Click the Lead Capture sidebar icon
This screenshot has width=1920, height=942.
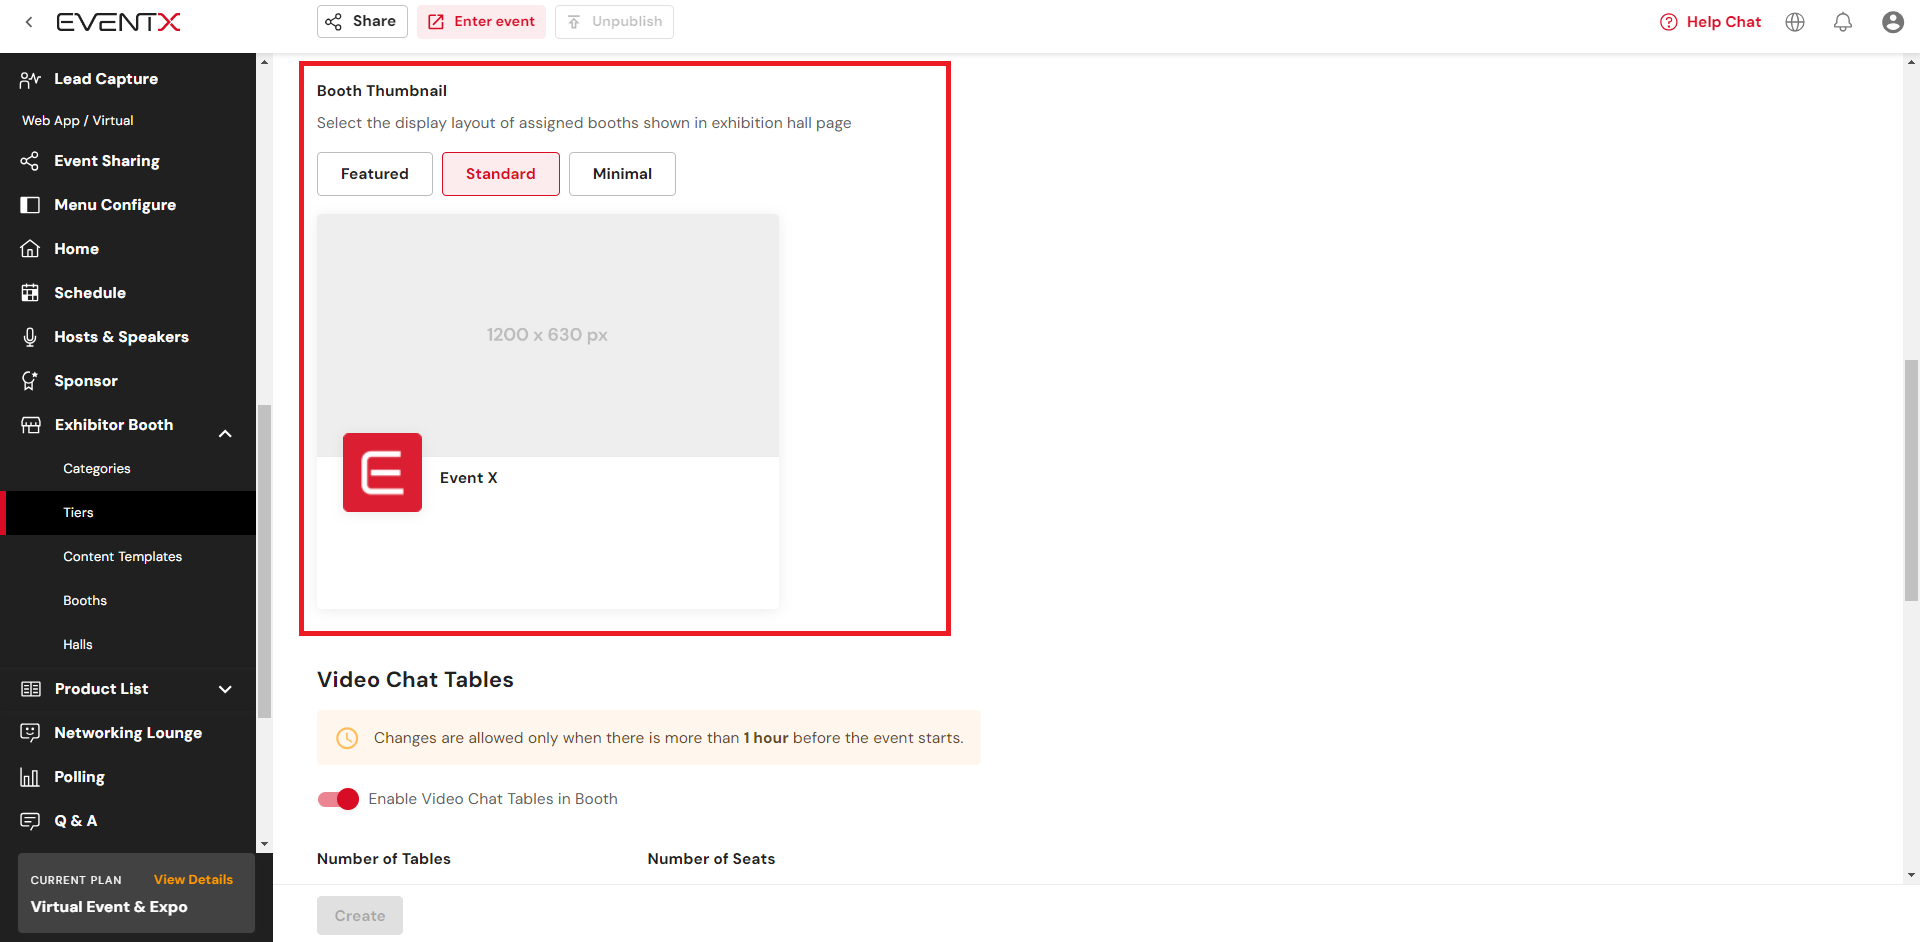[30, 79]
